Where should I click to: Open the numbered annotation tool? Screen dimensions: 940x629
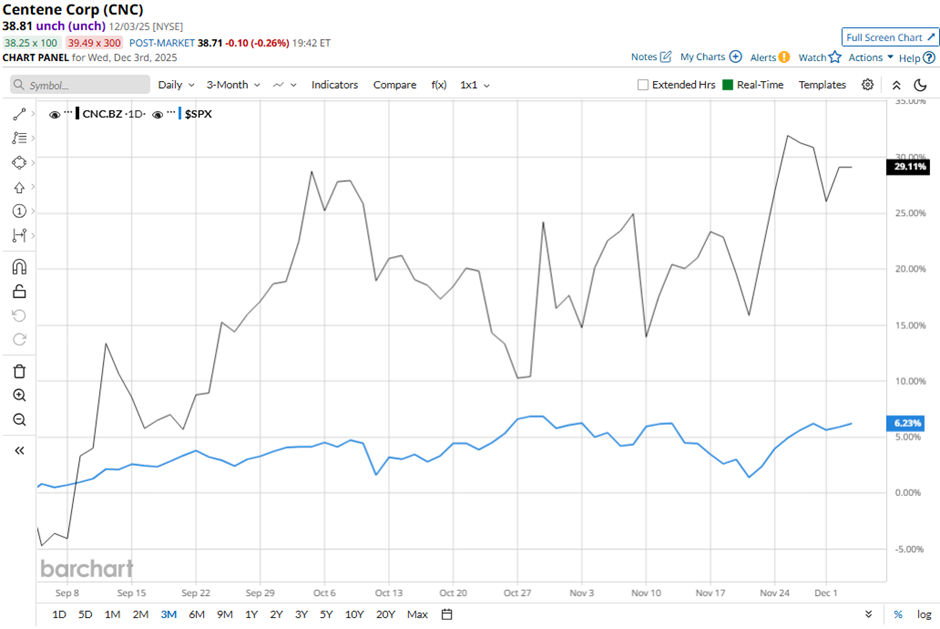click(19, 211)
